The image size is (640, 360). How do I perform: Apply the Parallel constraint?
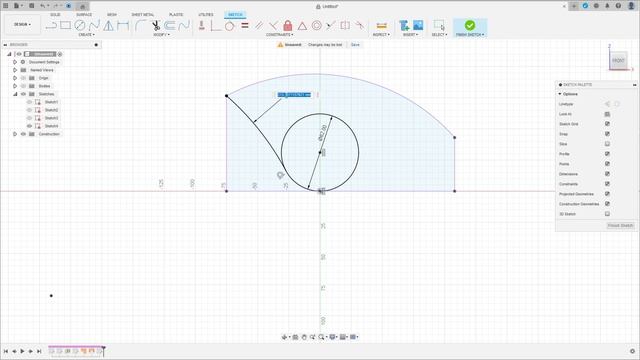(x=259, y=25)
